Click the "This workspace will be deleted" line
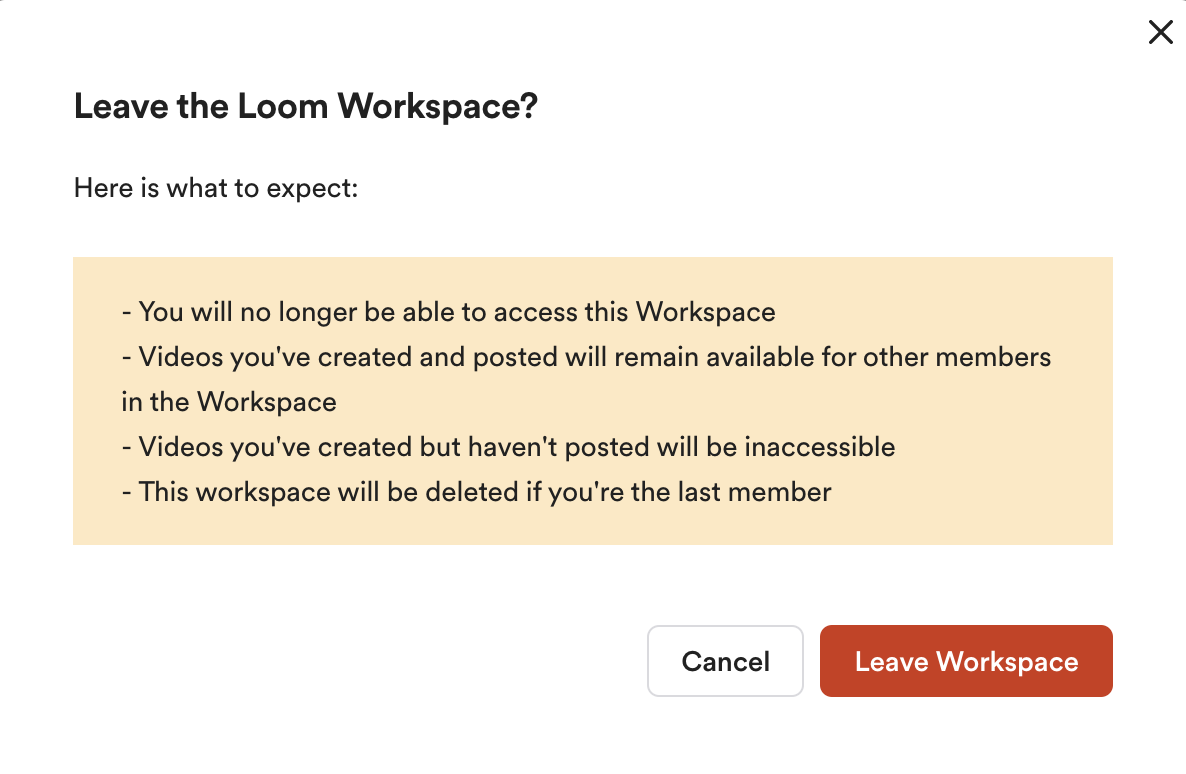The height and width of the screenshot is (774, 1186). (476, 492)
